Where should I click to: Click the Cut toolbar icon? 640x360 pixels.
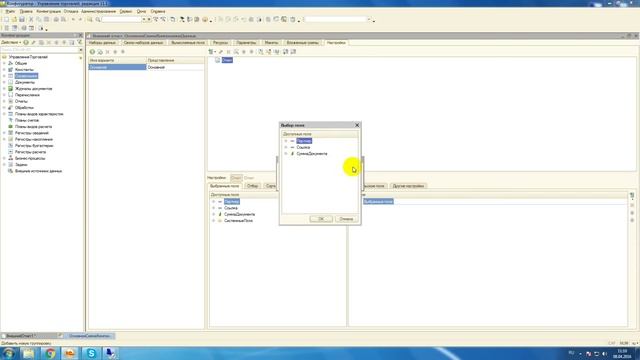(31, 20)
